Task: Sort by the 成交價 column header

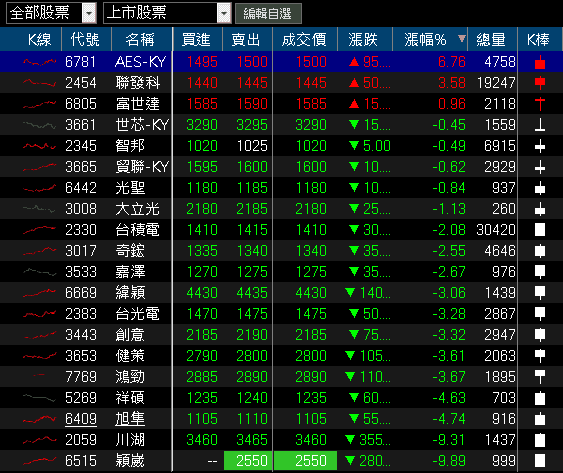Action: pyautogui.click(x=304, y=40)
